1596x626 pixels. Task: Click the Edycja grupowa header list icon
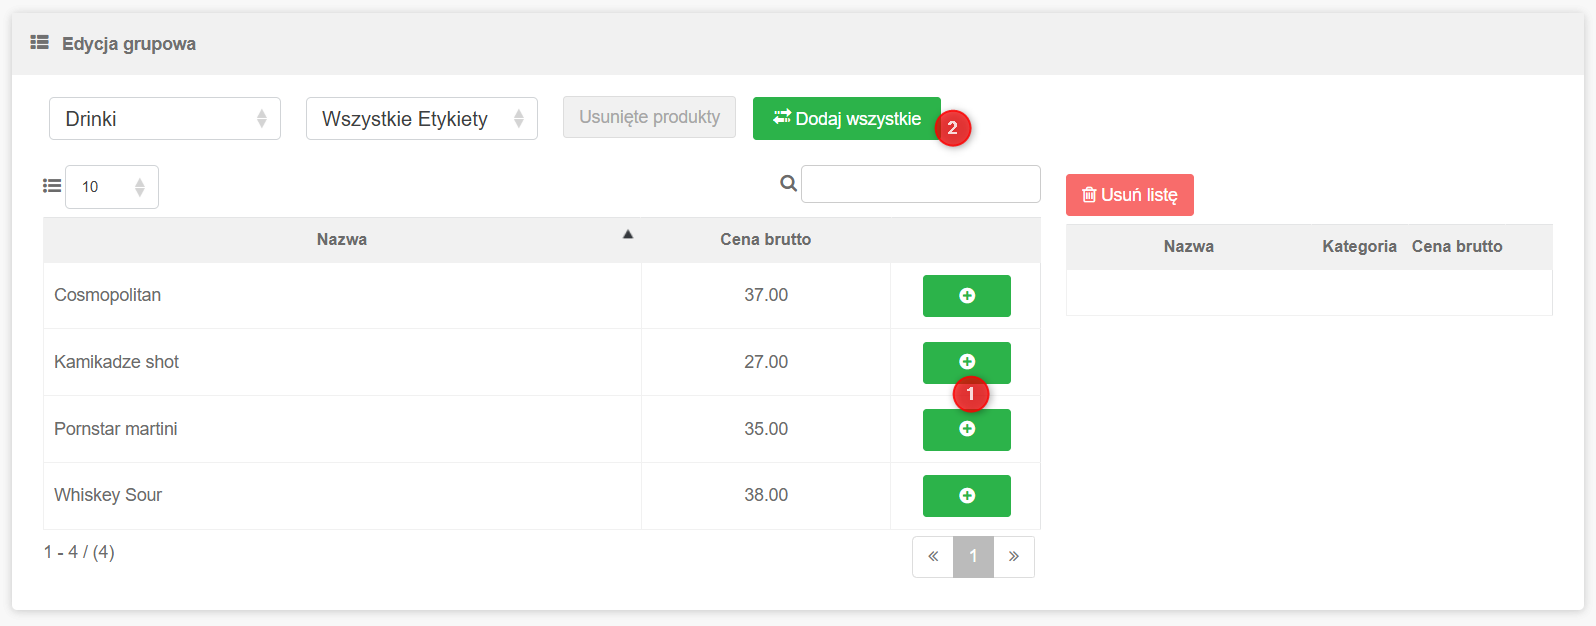click(39, 43)
